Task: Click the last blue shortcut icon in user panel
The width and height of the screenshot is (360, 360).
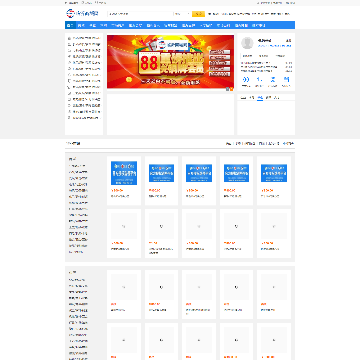Action: pyautogui.click(x=286, y=80)
